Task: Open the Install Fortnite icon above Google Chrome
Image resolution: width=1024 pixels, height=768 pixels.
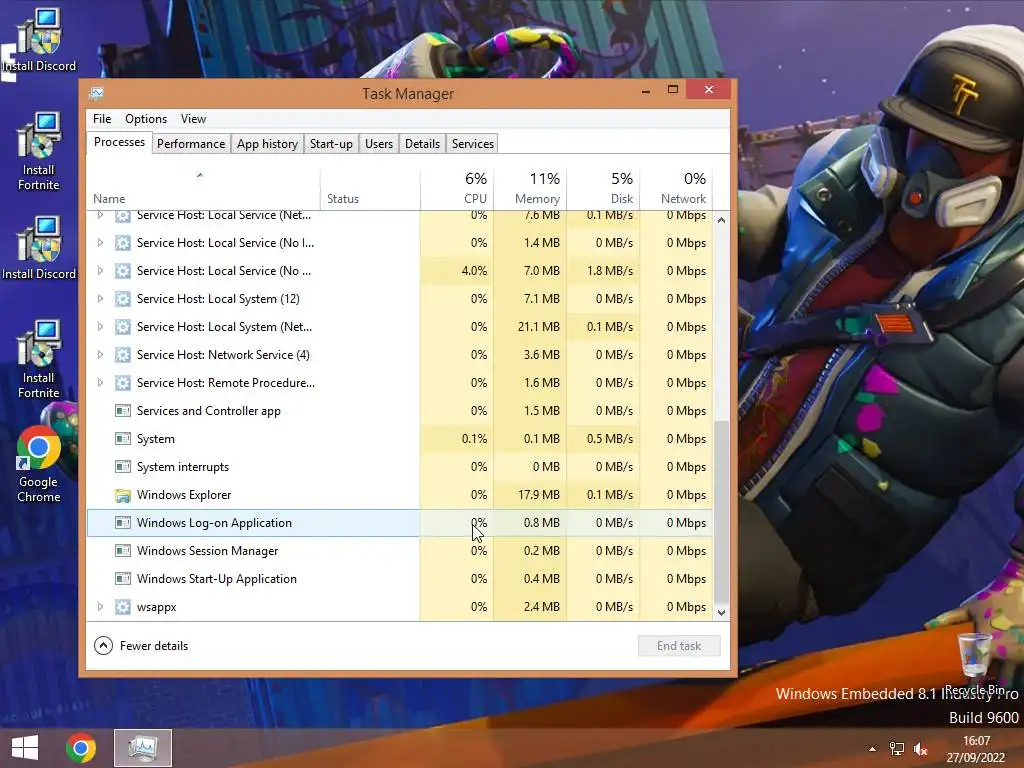Action: click(39, 359)
